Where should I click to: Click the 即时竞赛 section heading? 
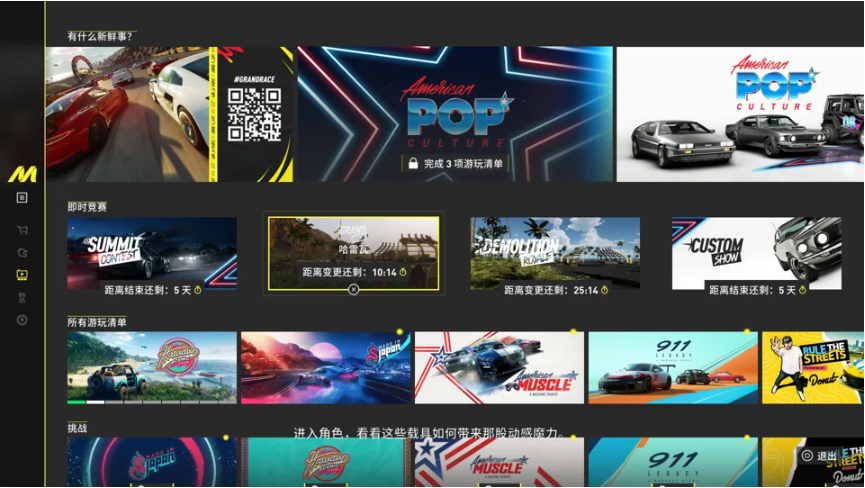[x=87, y=207]
